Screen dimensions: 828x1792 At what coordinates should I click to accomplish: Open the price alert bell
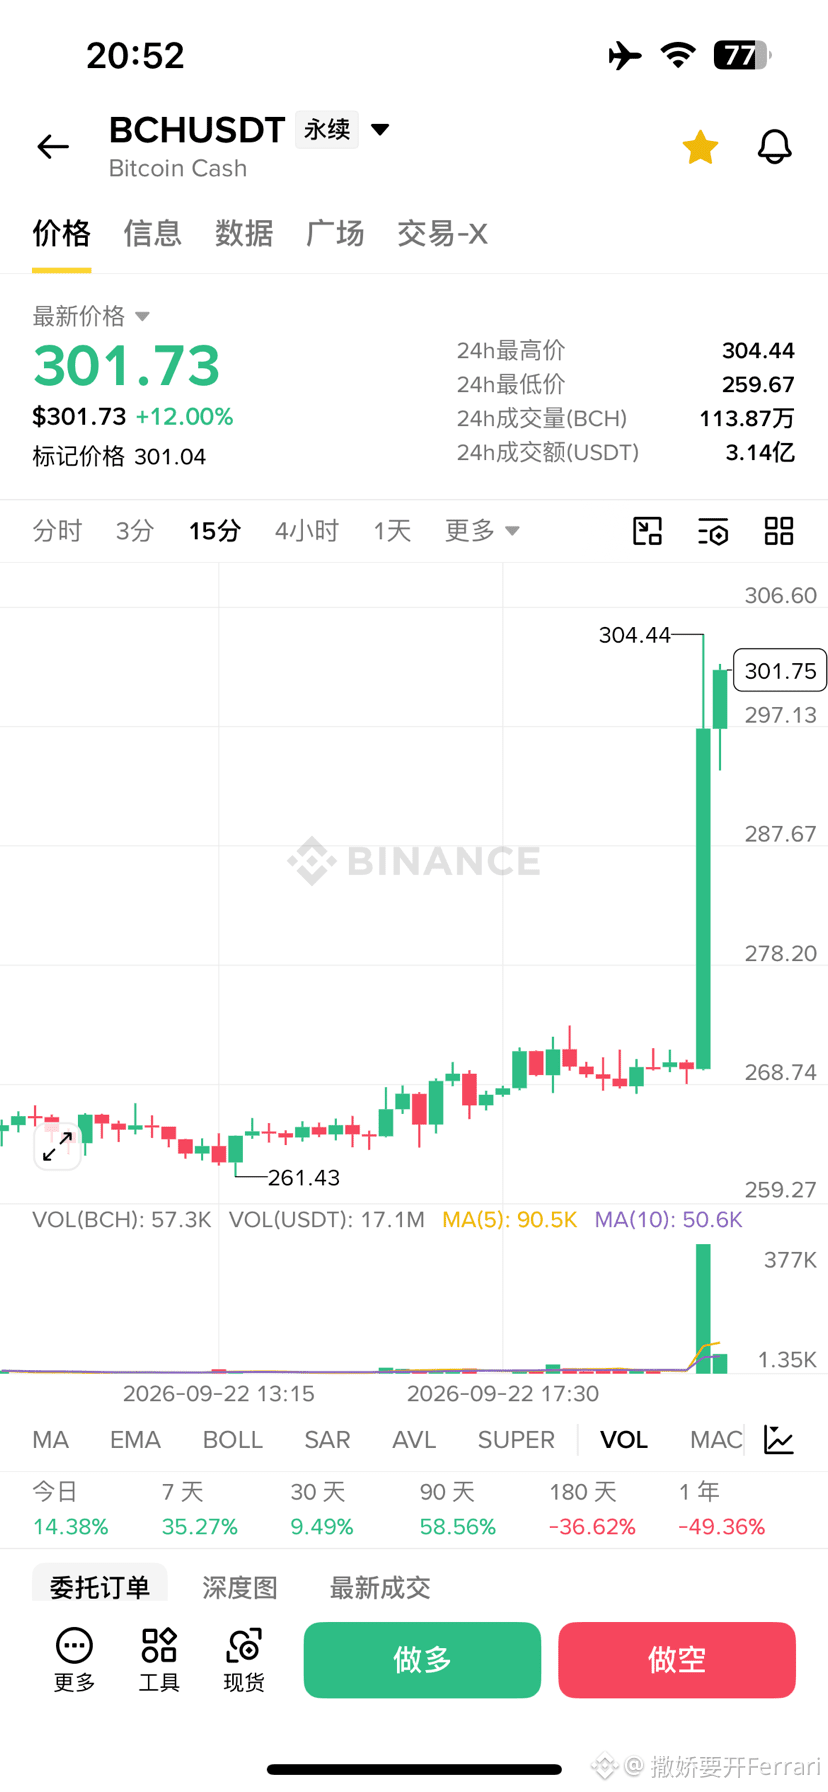(x=774, y=147)
